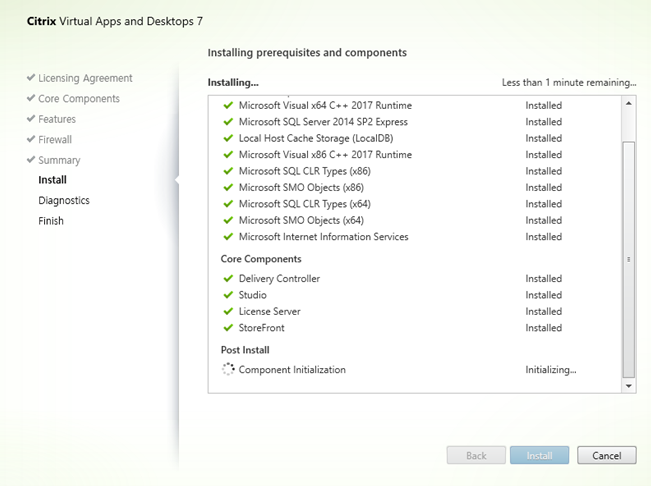The height and width of the screenshot is (486, 651).
Task: Select the Diagnostics step
Action: pos(64,200)
